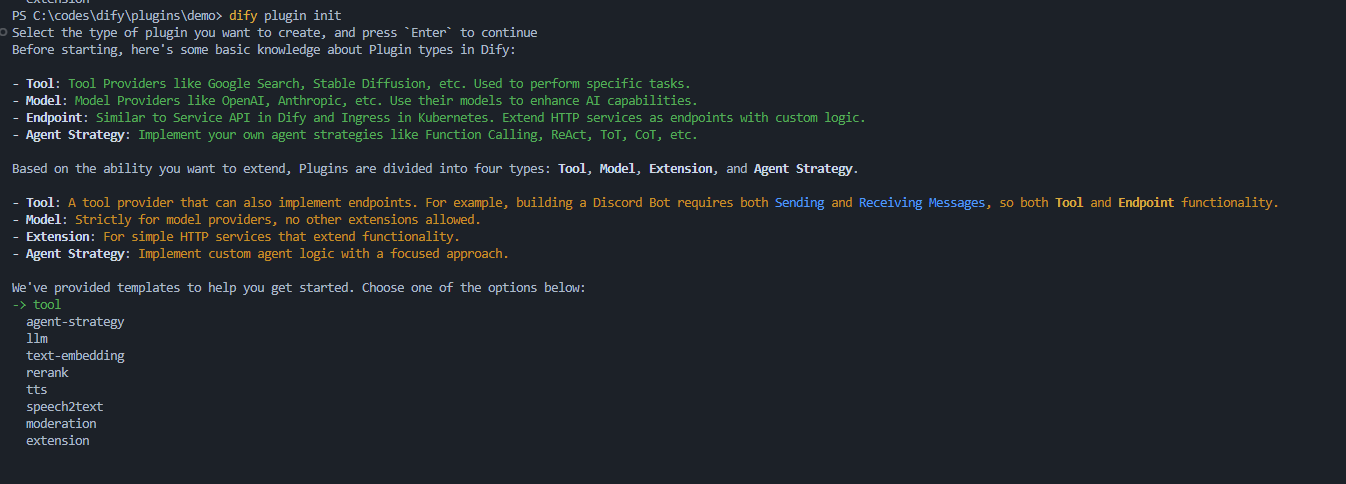Viewport: 1346px width, 484px height.
Task: Click the small circle marker left of the prompt output
Action: [4, 33]
